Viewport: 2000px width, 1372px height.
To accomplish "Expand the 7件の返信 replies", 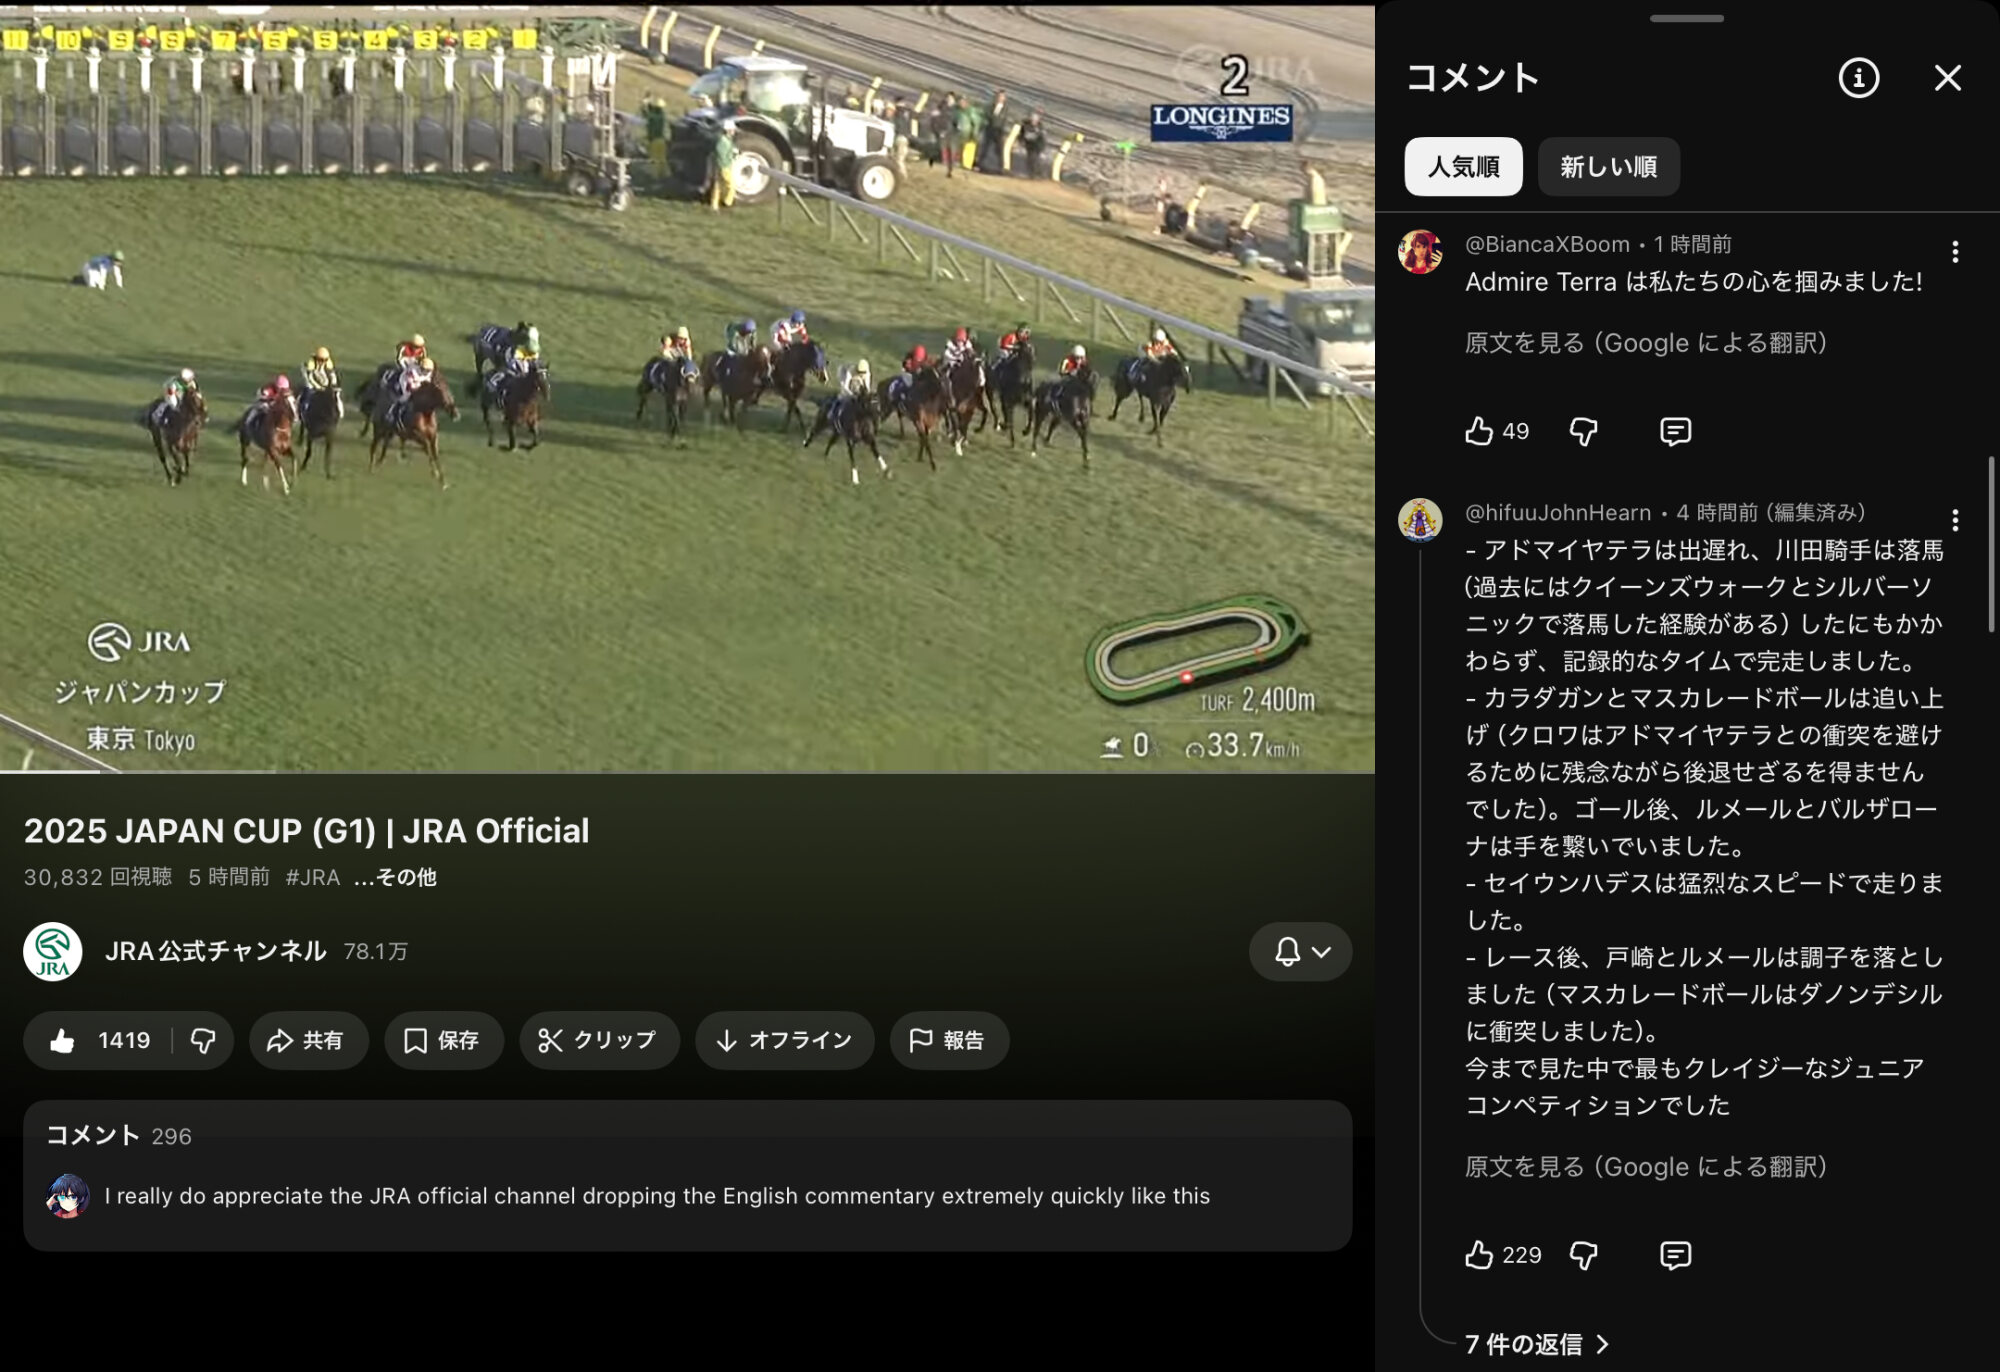I will [x=1536, y=1344].
